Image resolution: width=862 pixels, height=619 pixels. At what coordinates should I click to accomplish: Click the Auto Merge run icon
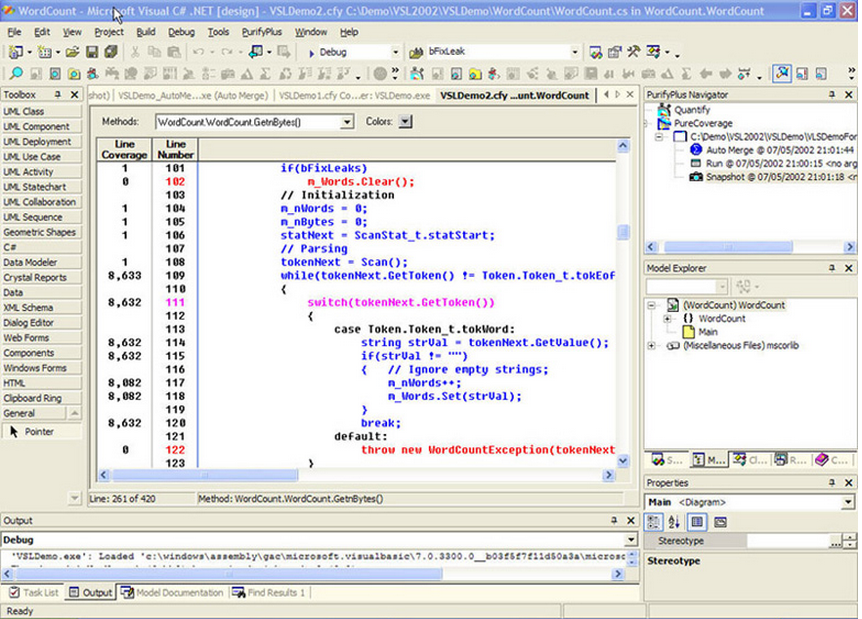pyautogui.click(x=696, y=149)
